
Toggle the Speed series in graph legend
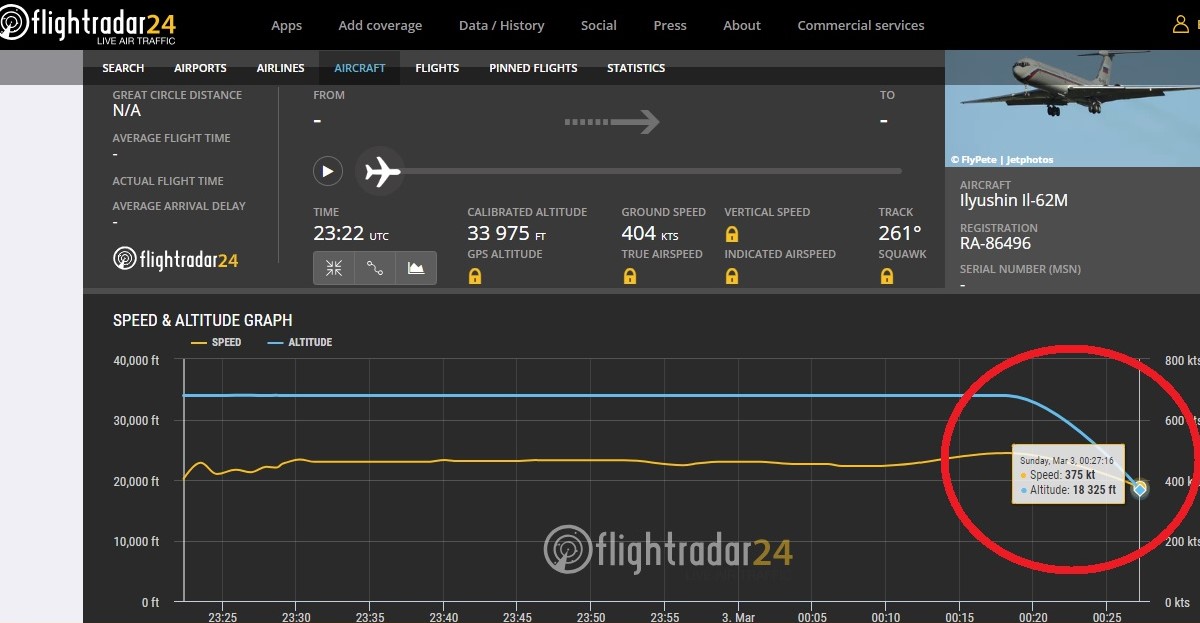[x=216, y=342]
